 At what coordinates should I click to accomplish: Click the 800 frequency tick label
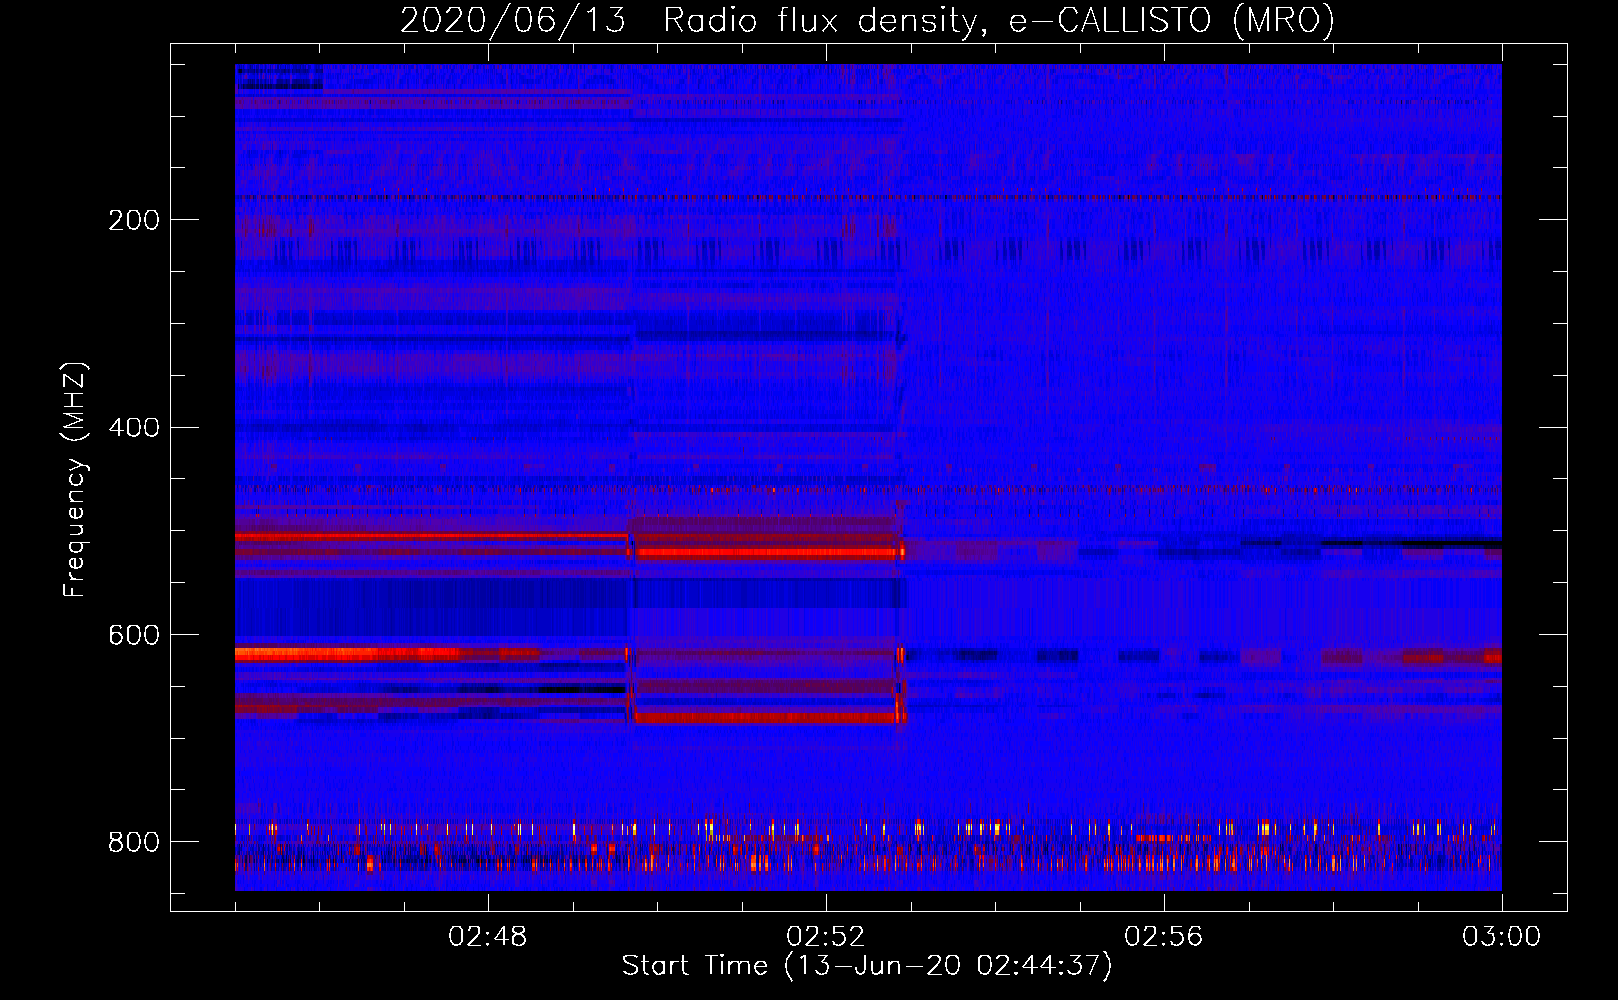pos(134,842)
